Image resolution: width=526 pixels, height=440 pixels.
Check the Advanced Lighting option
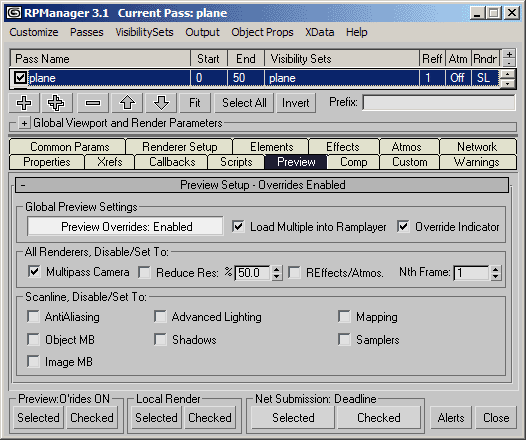tap(160, 316)
